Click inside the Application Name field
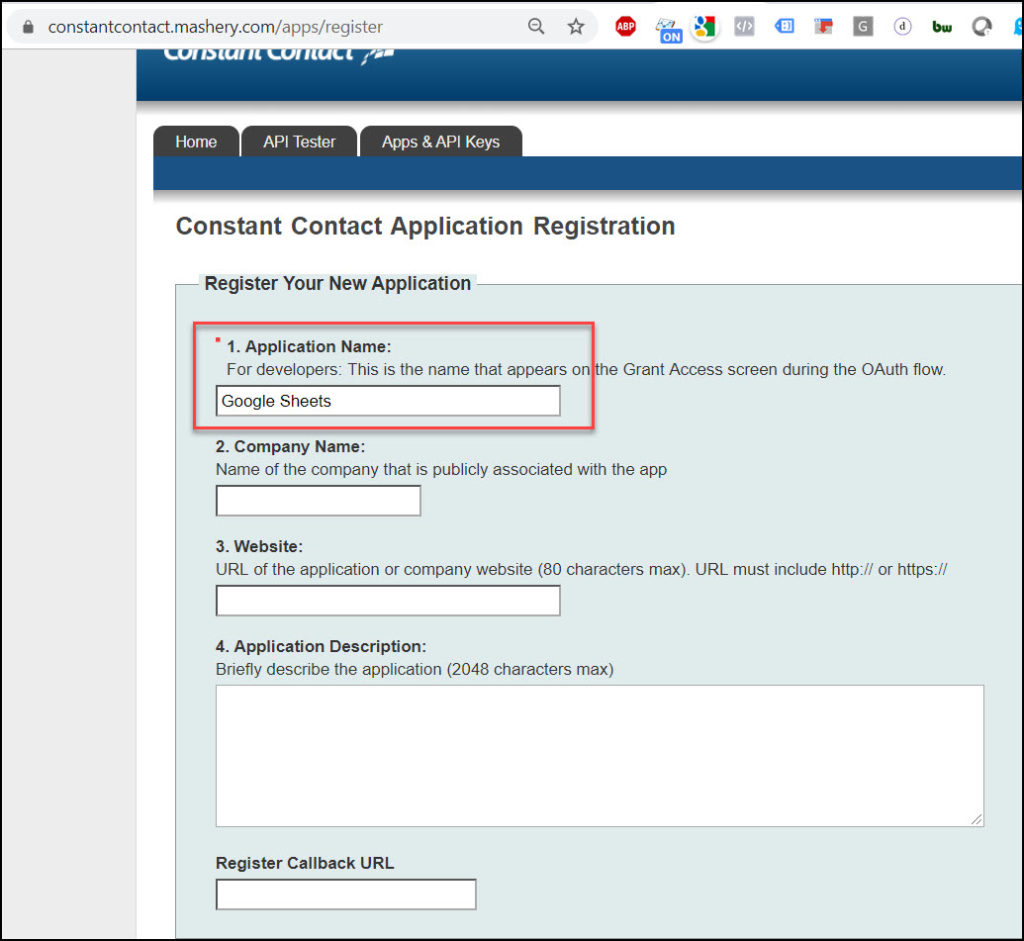 pyautogui.click(x=388, y=400)
